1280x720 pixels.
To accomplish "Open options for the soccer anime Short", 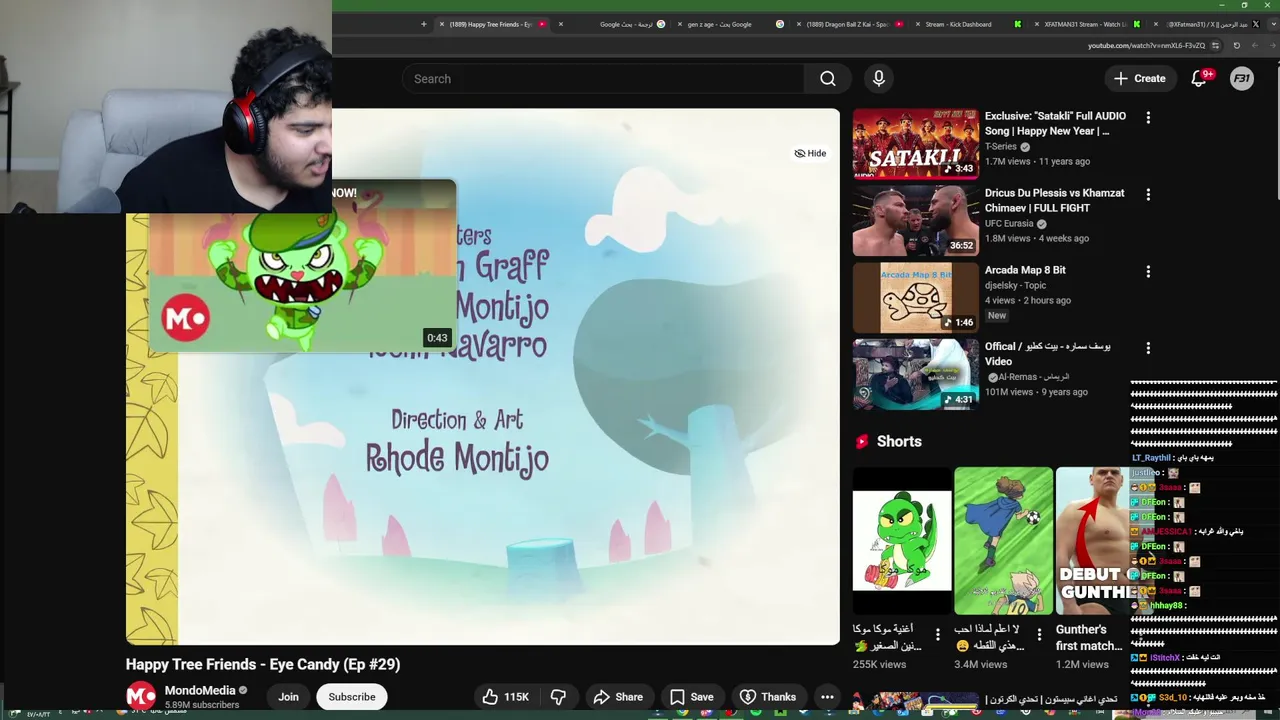I will pos(1039,634).
